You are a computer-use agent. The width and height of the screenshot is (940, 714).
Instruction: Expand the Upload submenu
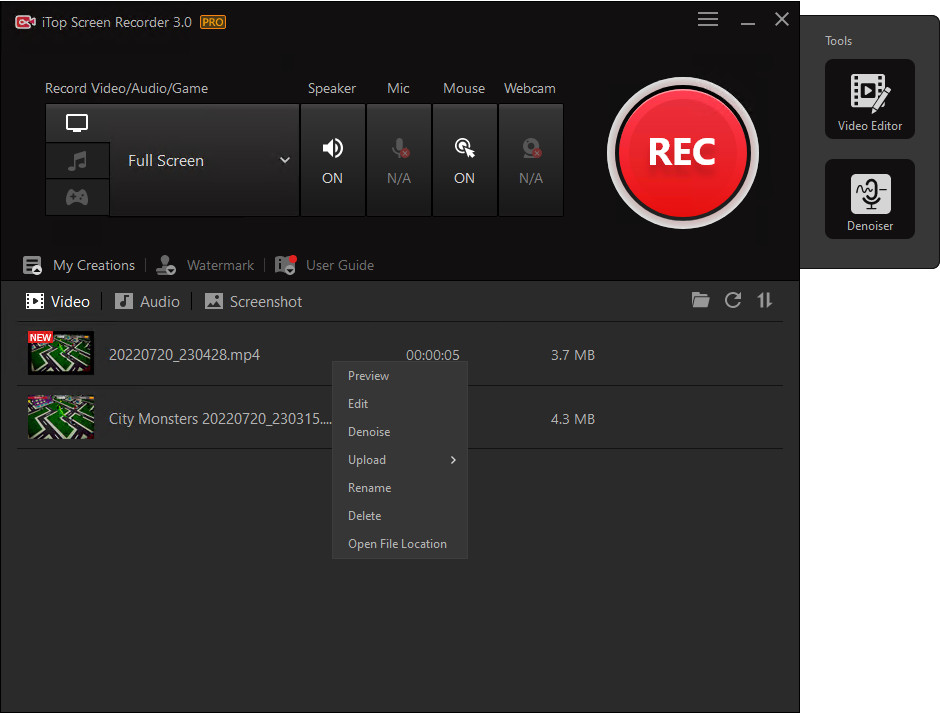(x=366, y=460)
